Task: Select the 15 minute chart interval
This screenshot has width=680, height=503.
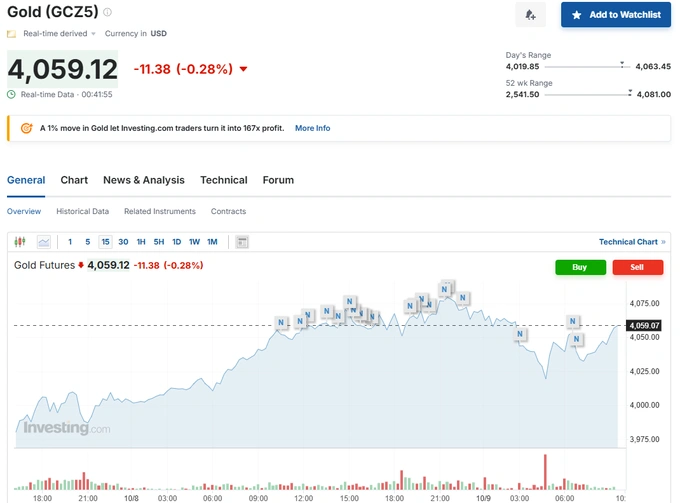Action: coord(105,242)
